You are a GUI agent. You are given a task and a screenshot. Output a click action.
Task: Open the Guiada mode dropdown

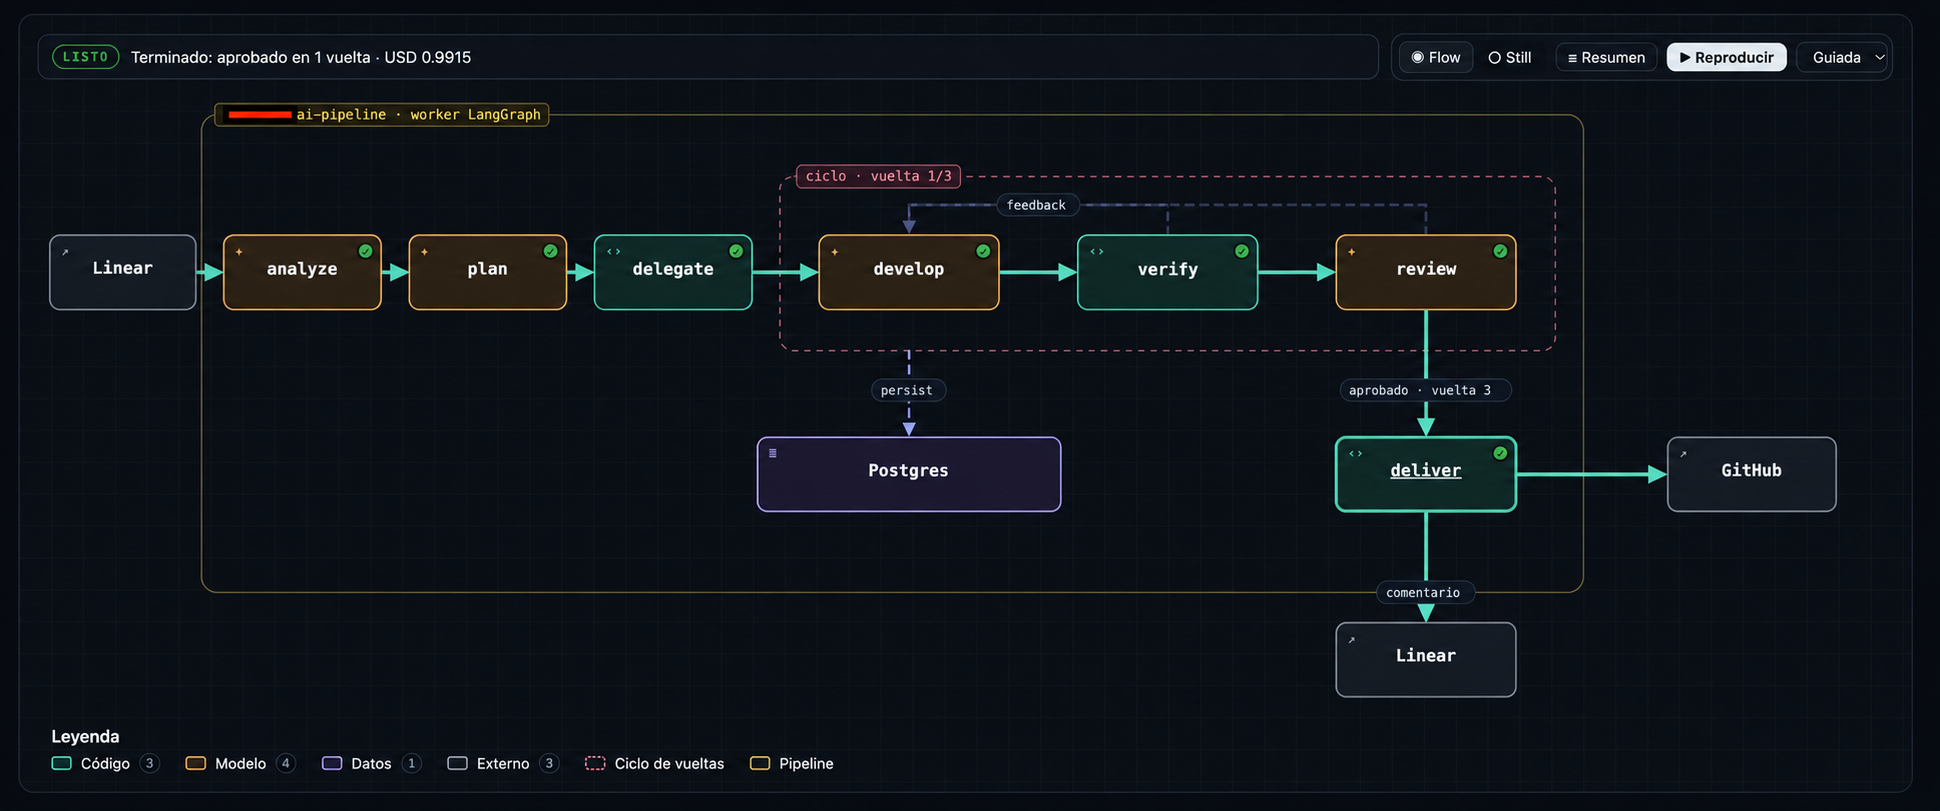(1845, 57)
